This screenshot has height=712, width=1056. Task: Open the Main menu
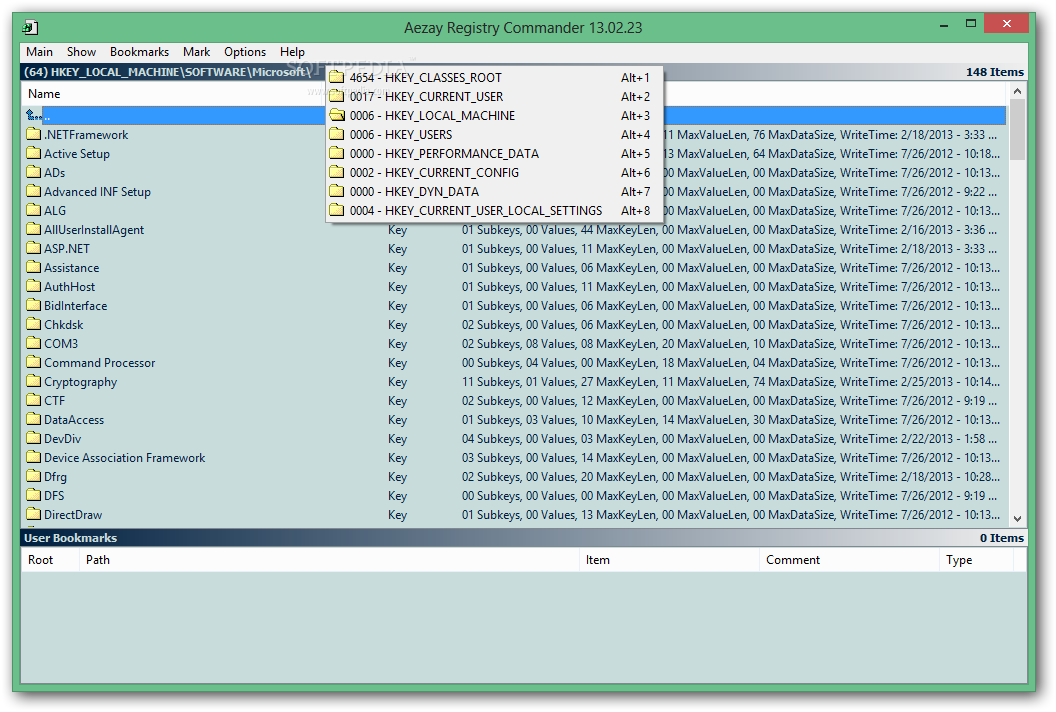tap(39, 52)
